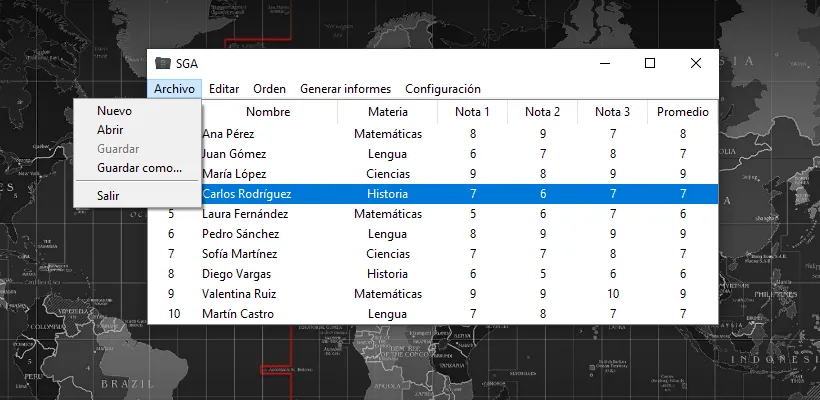Minimize the SGA window
This screenshot has height=400, width=820.
pyautogui.click(x=604, y=63)
